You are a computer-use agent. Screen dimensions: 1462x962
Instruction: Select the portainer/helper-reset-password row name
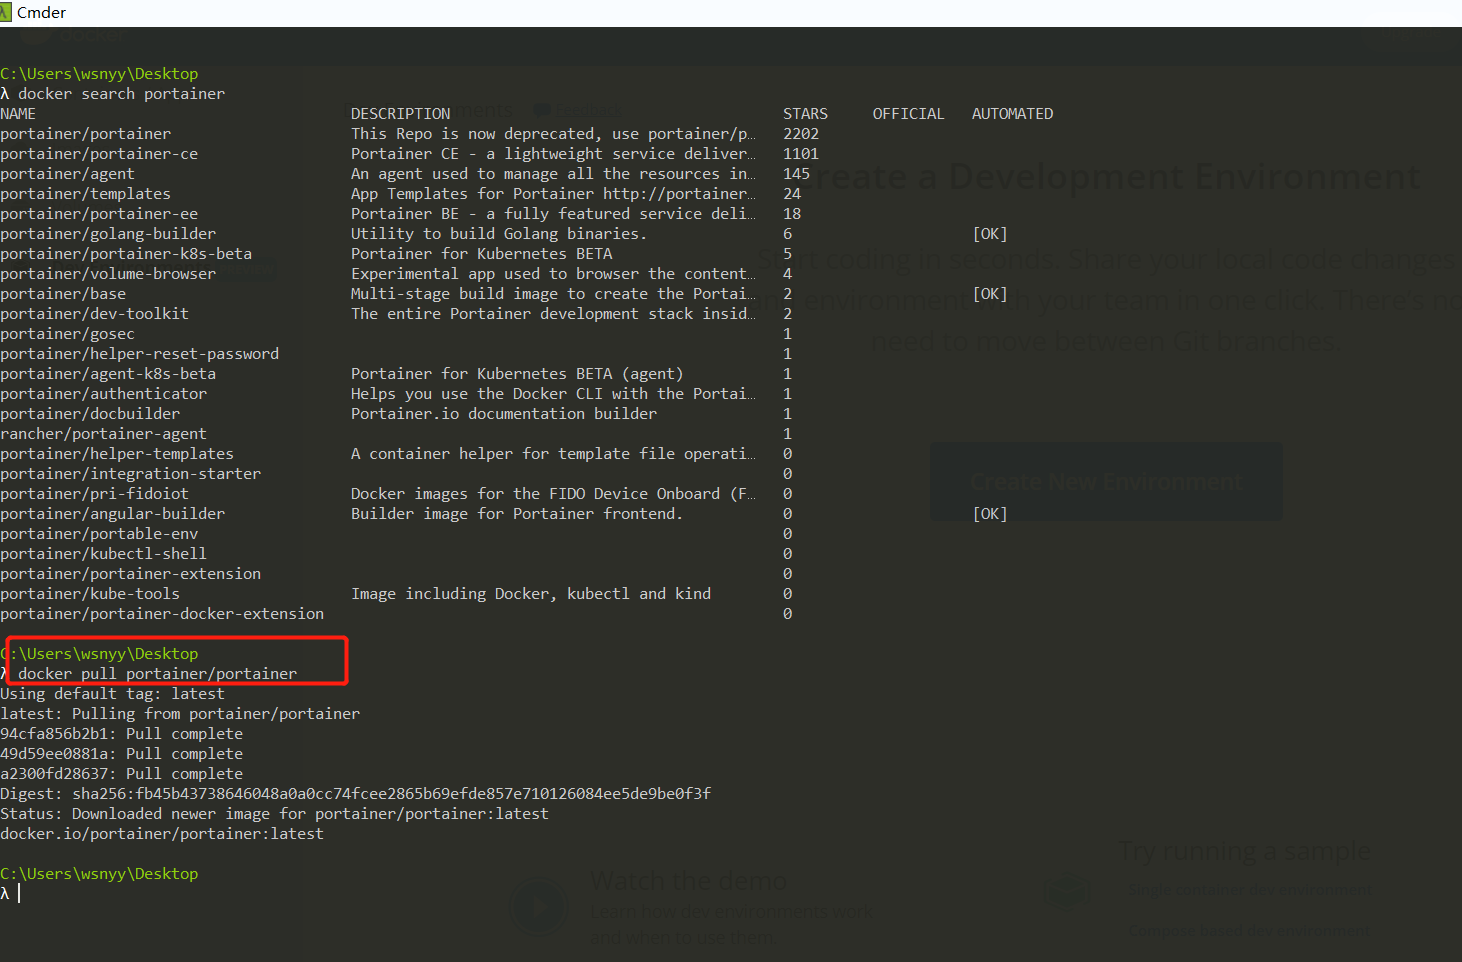(x=139, y=354)
